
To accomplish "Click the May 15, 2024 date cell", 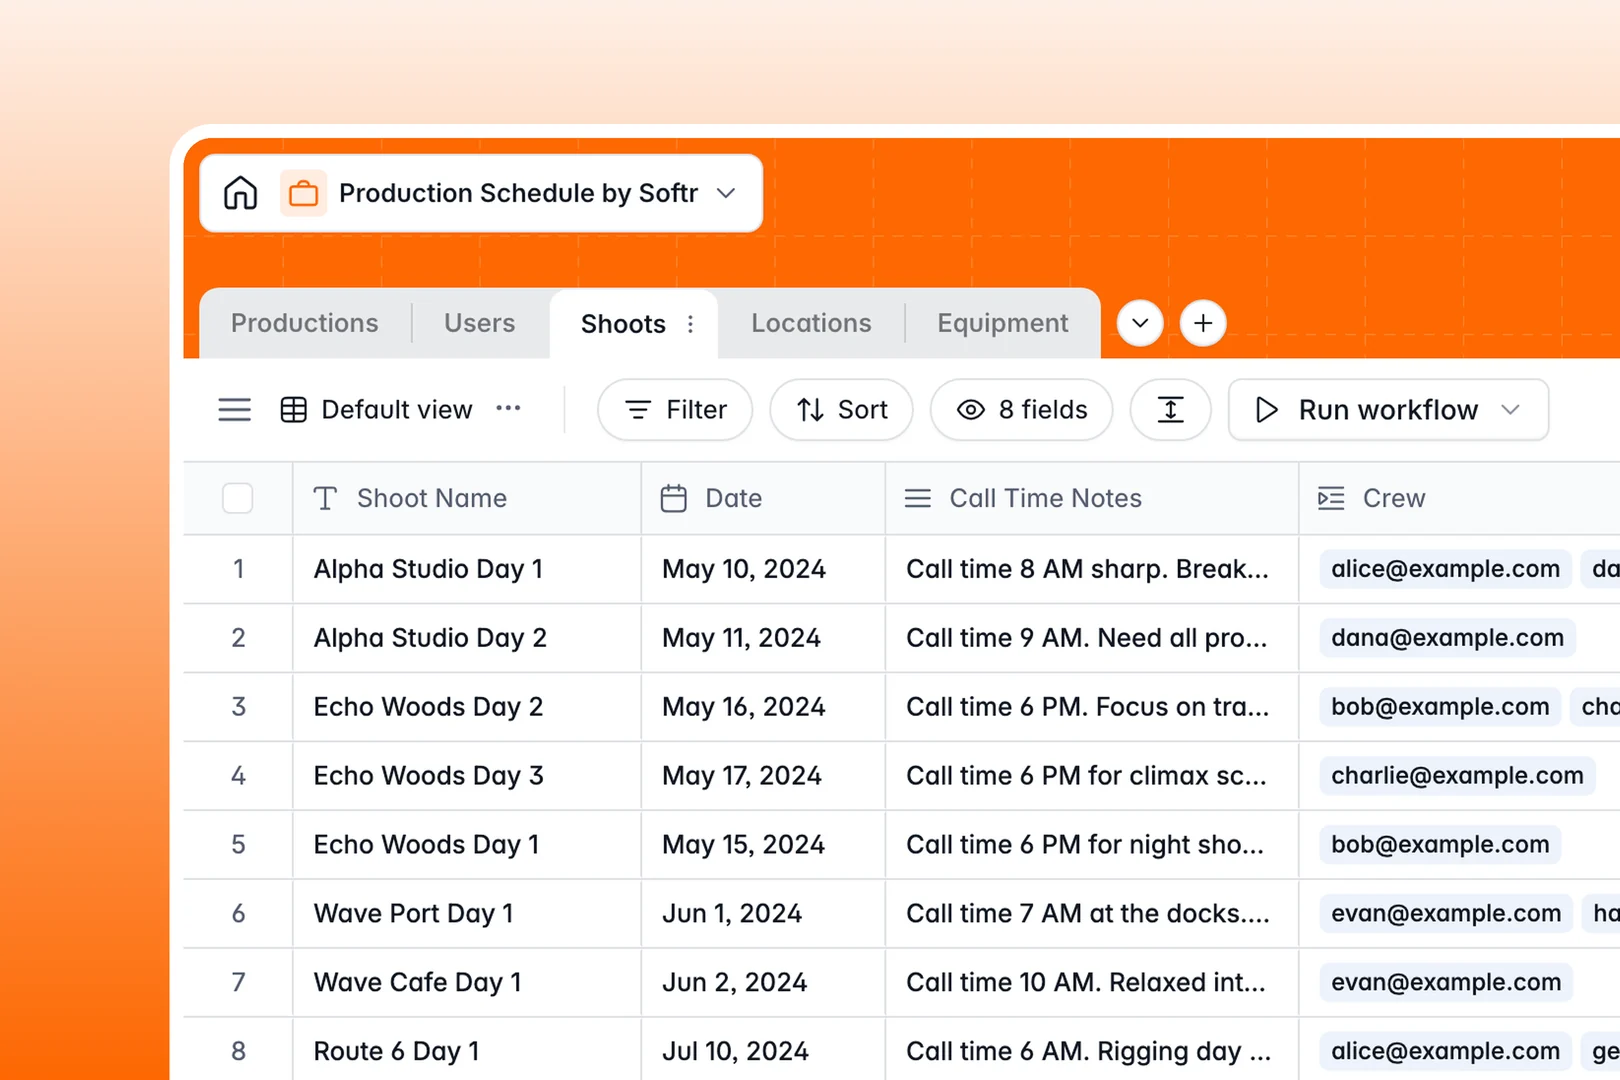I will [763, 845].
